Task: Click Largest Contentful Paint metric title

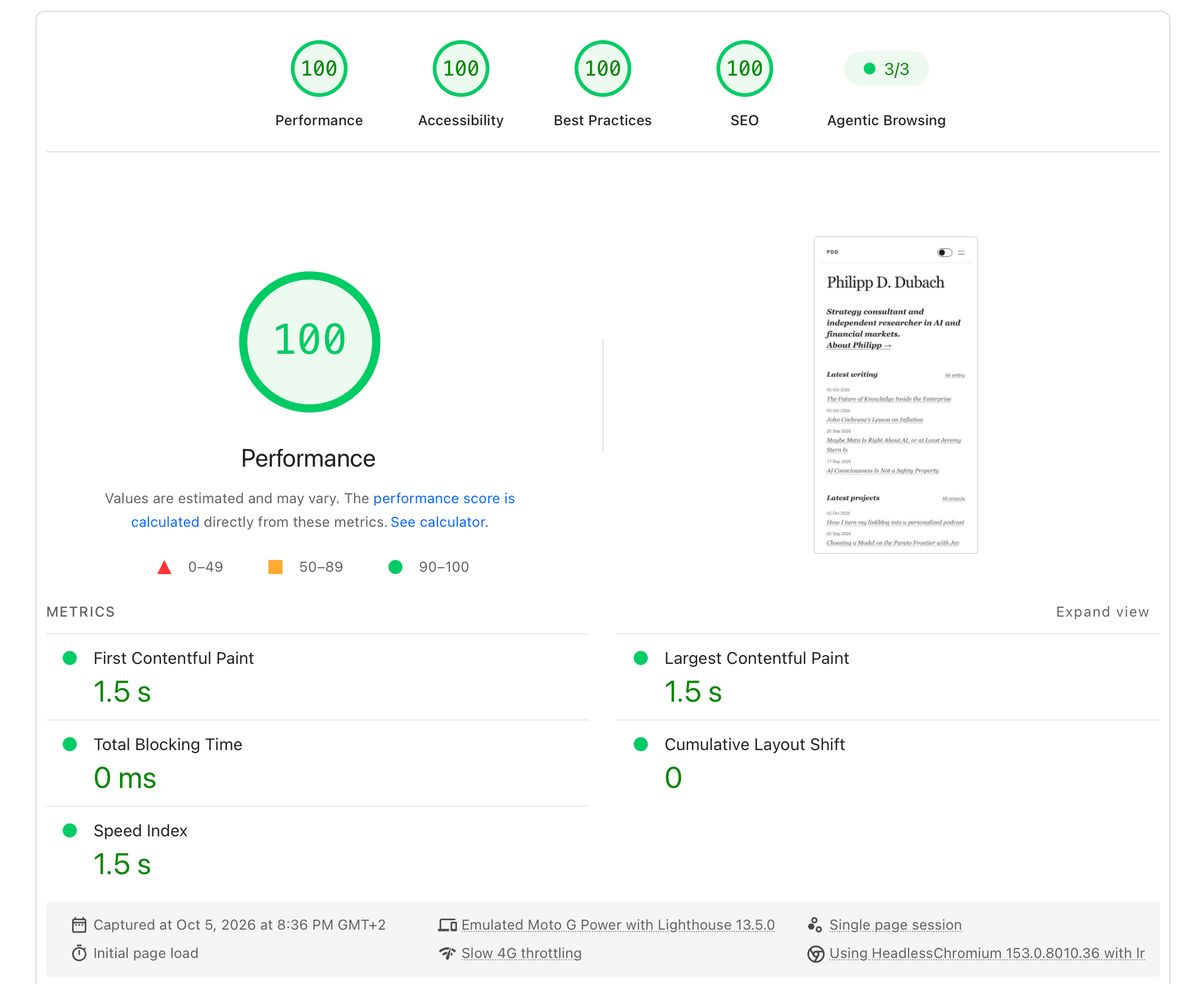Action: pyautogui.click(x=757, y=658)
